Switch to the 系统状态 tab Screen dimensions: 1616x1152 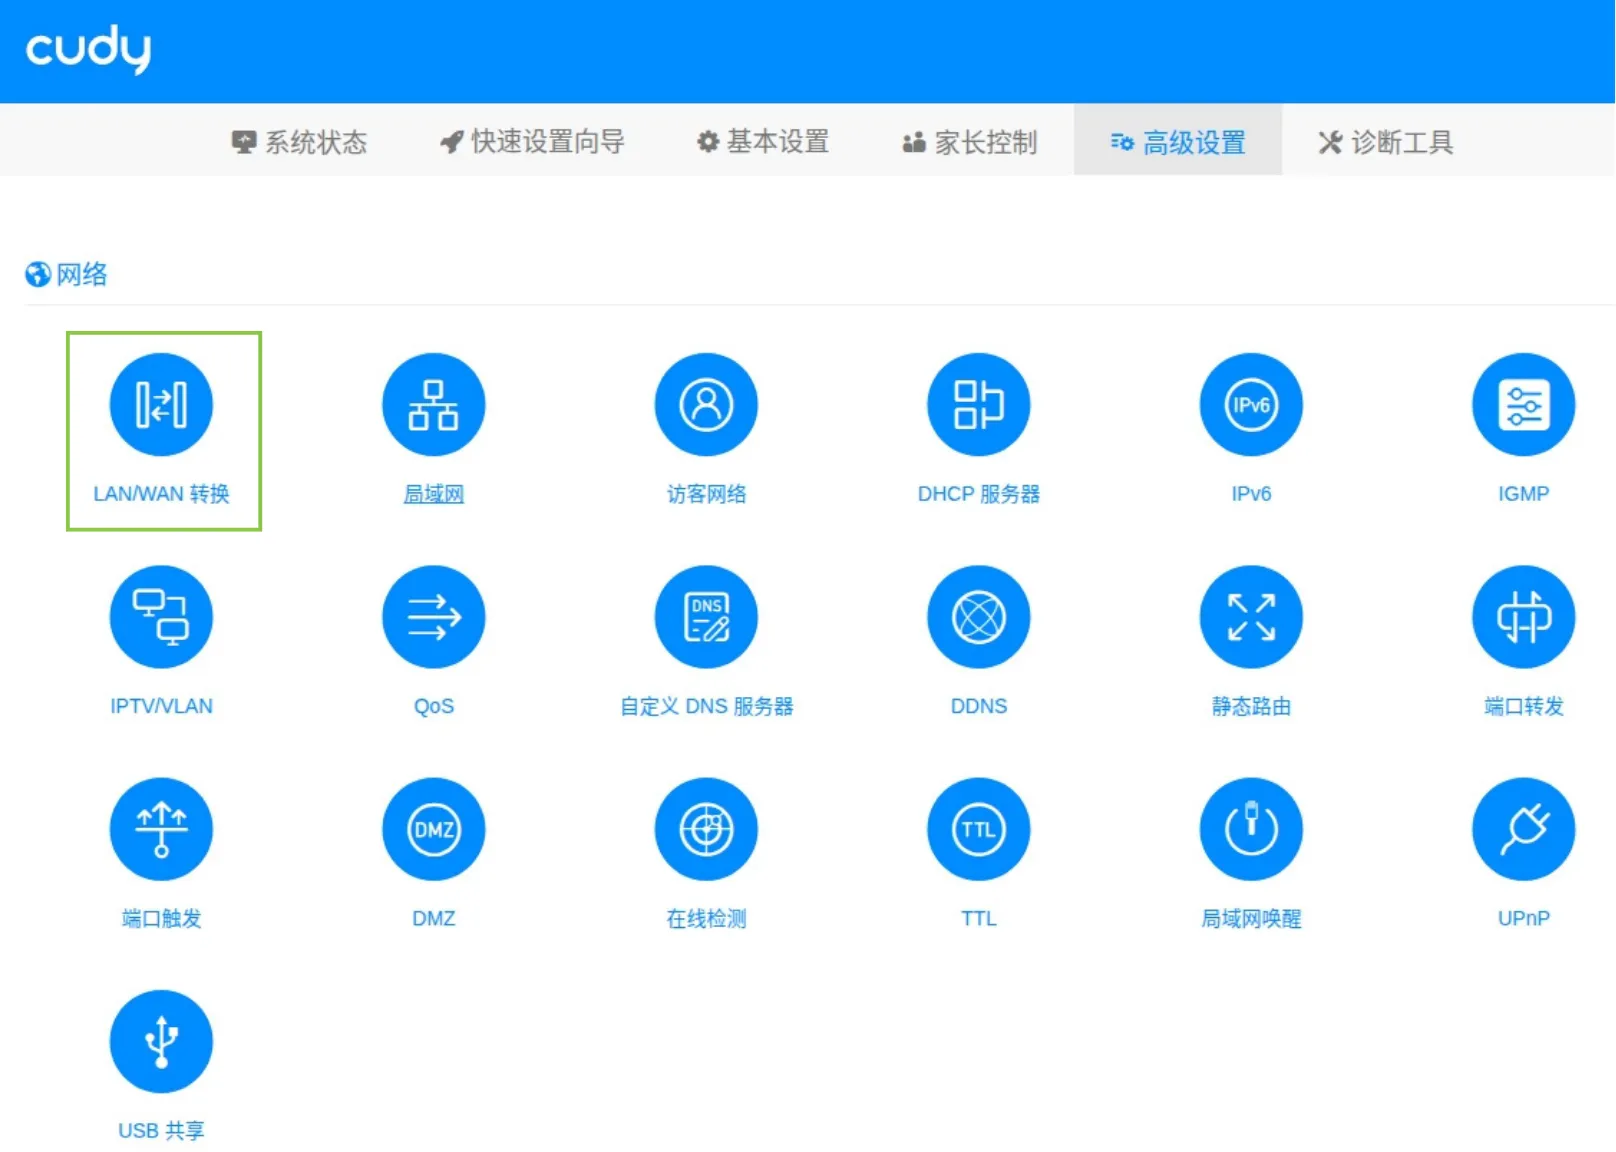[x=300, y=142]
